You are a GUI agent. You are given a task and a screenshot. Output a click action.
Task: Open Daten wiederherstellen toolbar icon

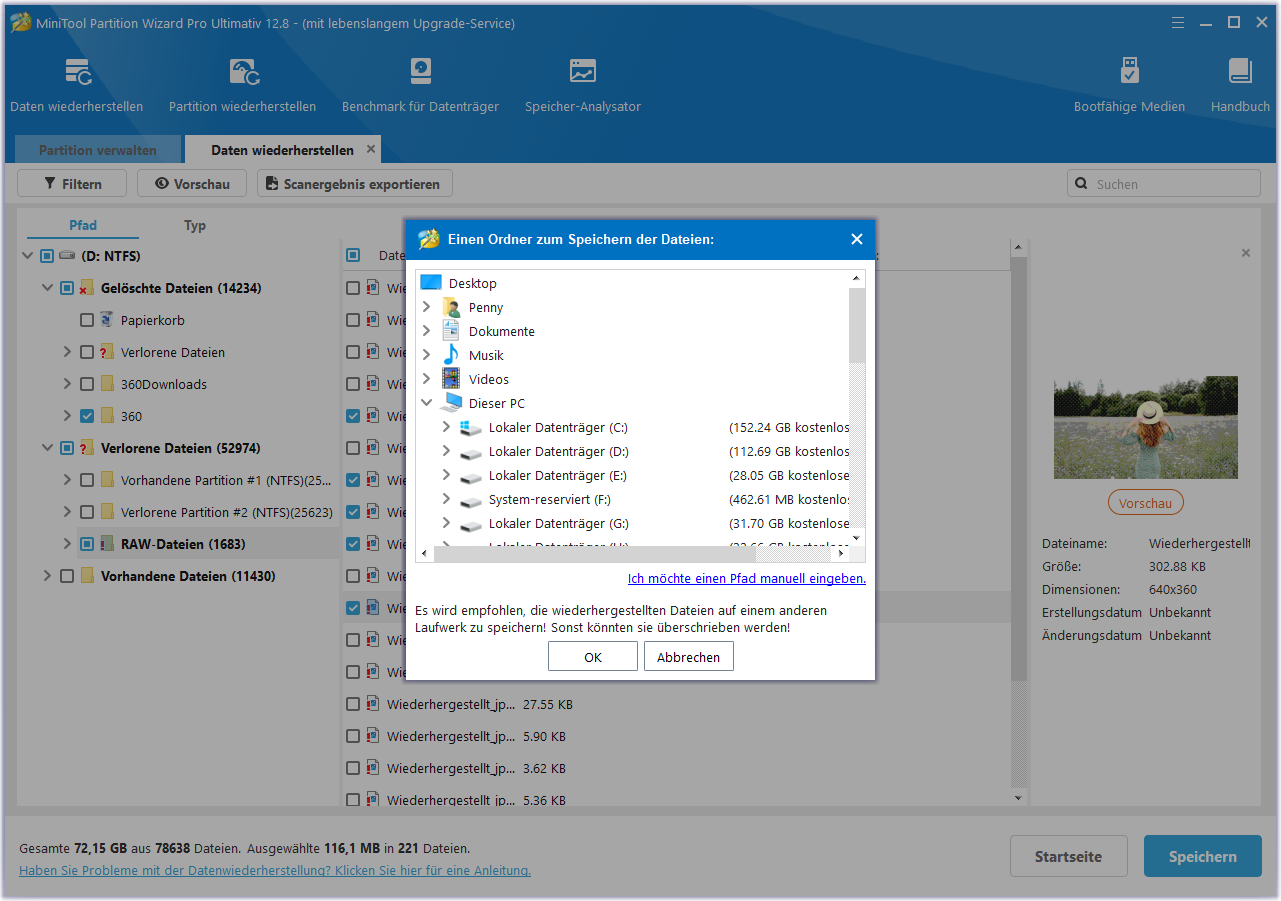[78, 72]
